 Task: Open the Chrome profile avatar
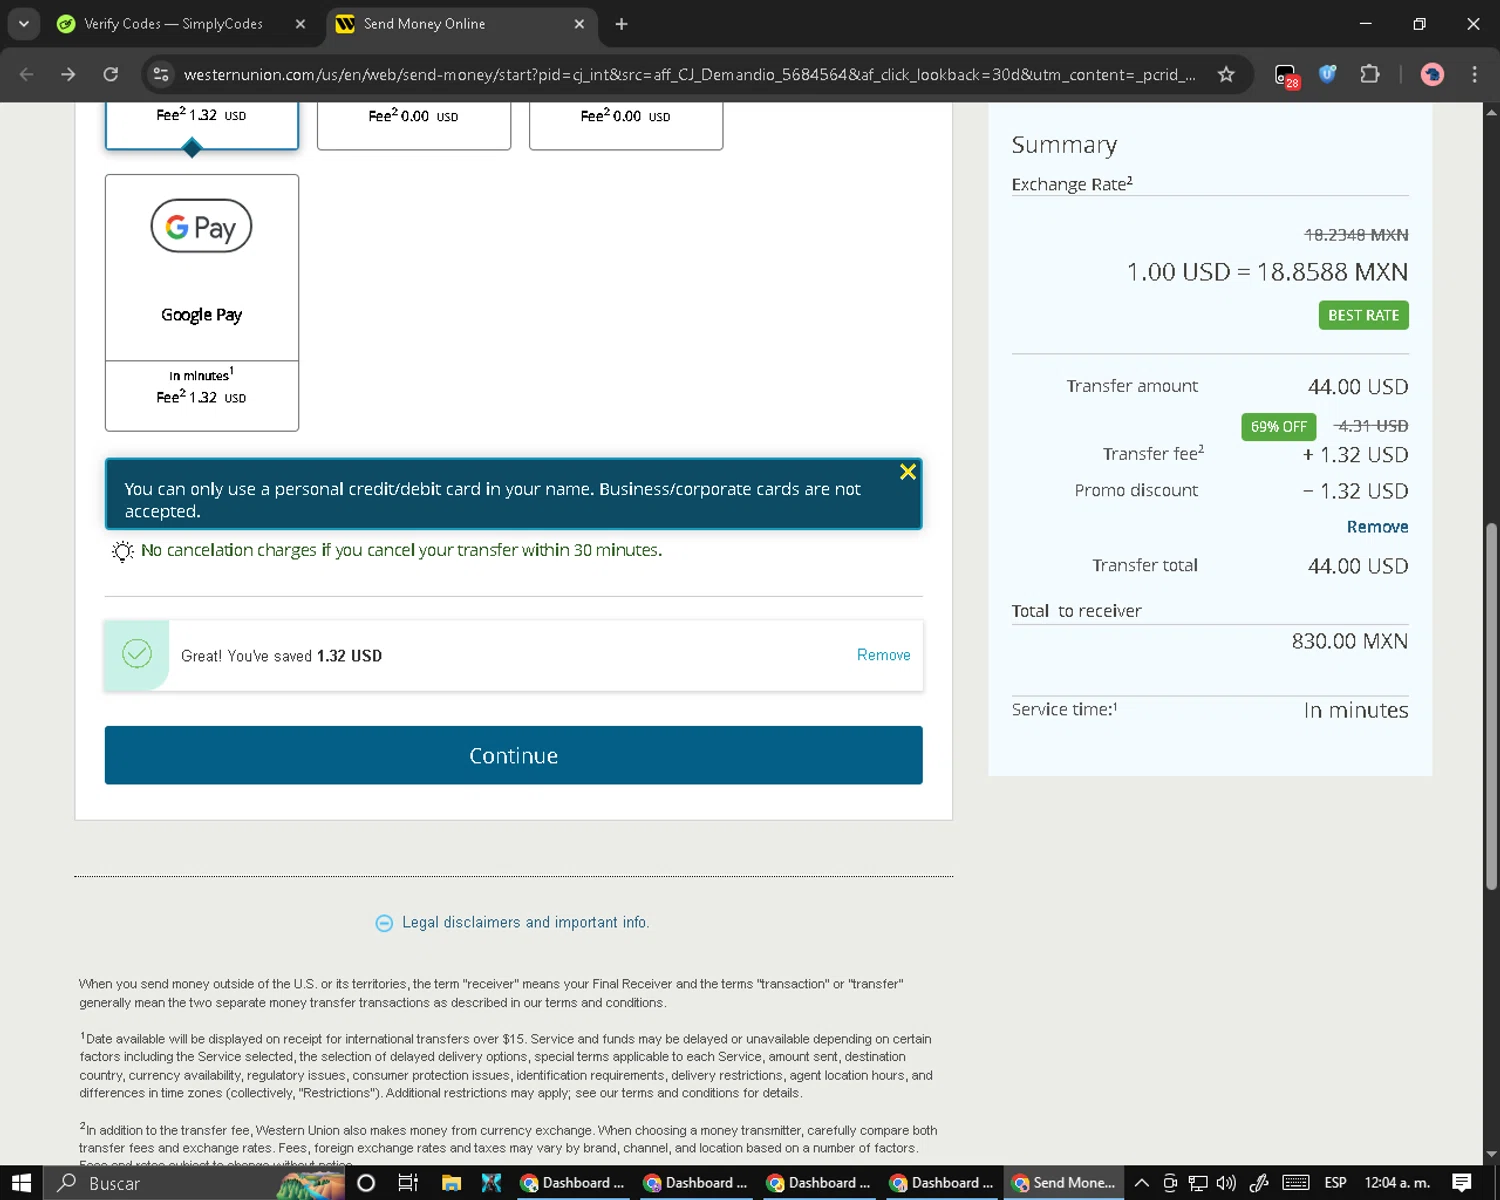[x=1432, y=74]
